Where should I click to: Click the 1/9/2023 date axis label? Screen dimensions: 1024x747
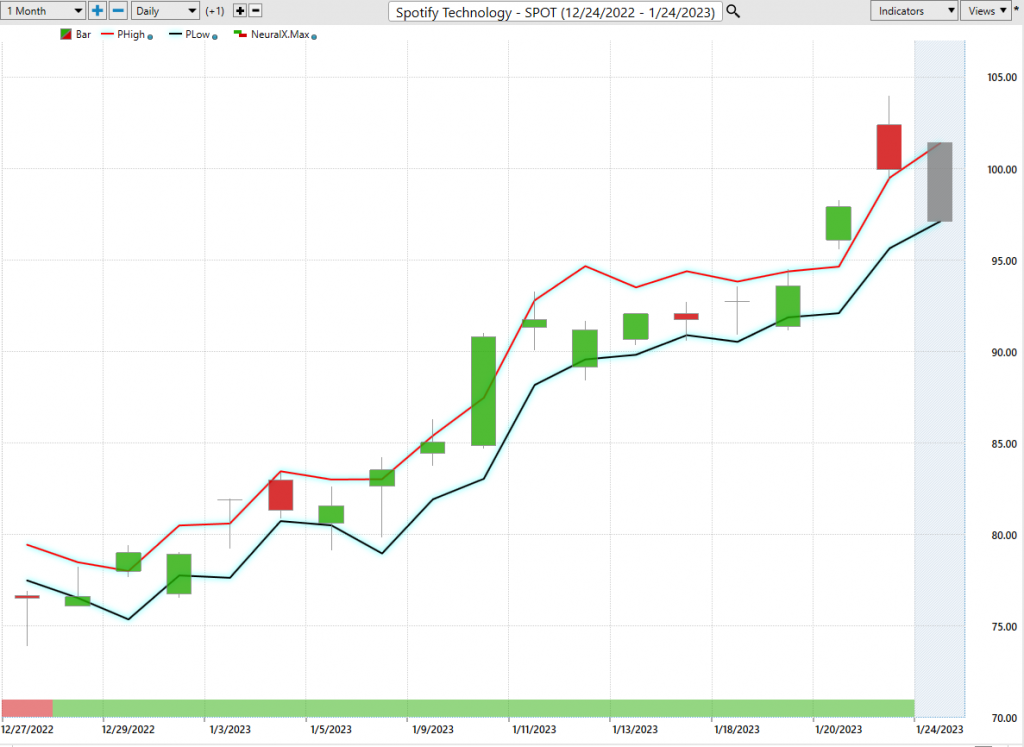[432, 729]
